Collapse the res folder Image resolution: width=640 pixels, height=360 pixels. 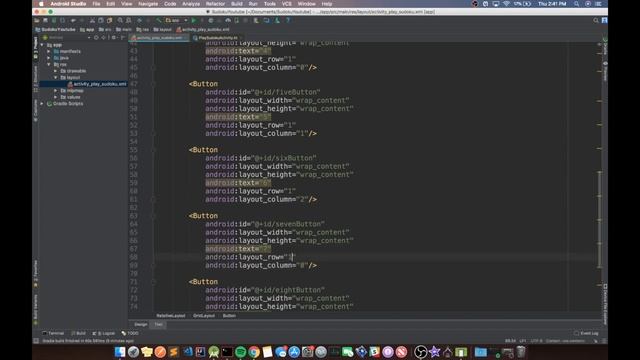click(49, 64)
